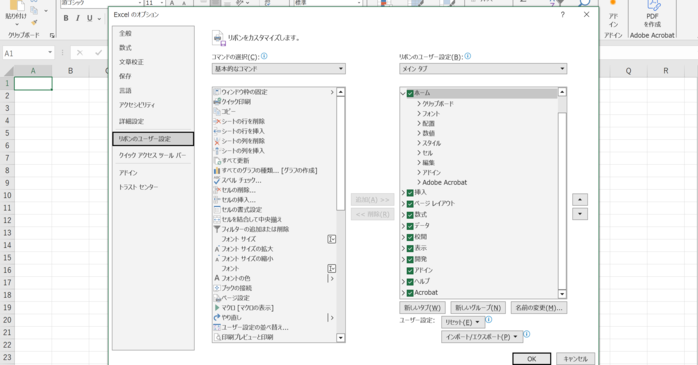Click the キャンセル button
The width and height of the screenshot is (698, 365).
coord(575,359)
